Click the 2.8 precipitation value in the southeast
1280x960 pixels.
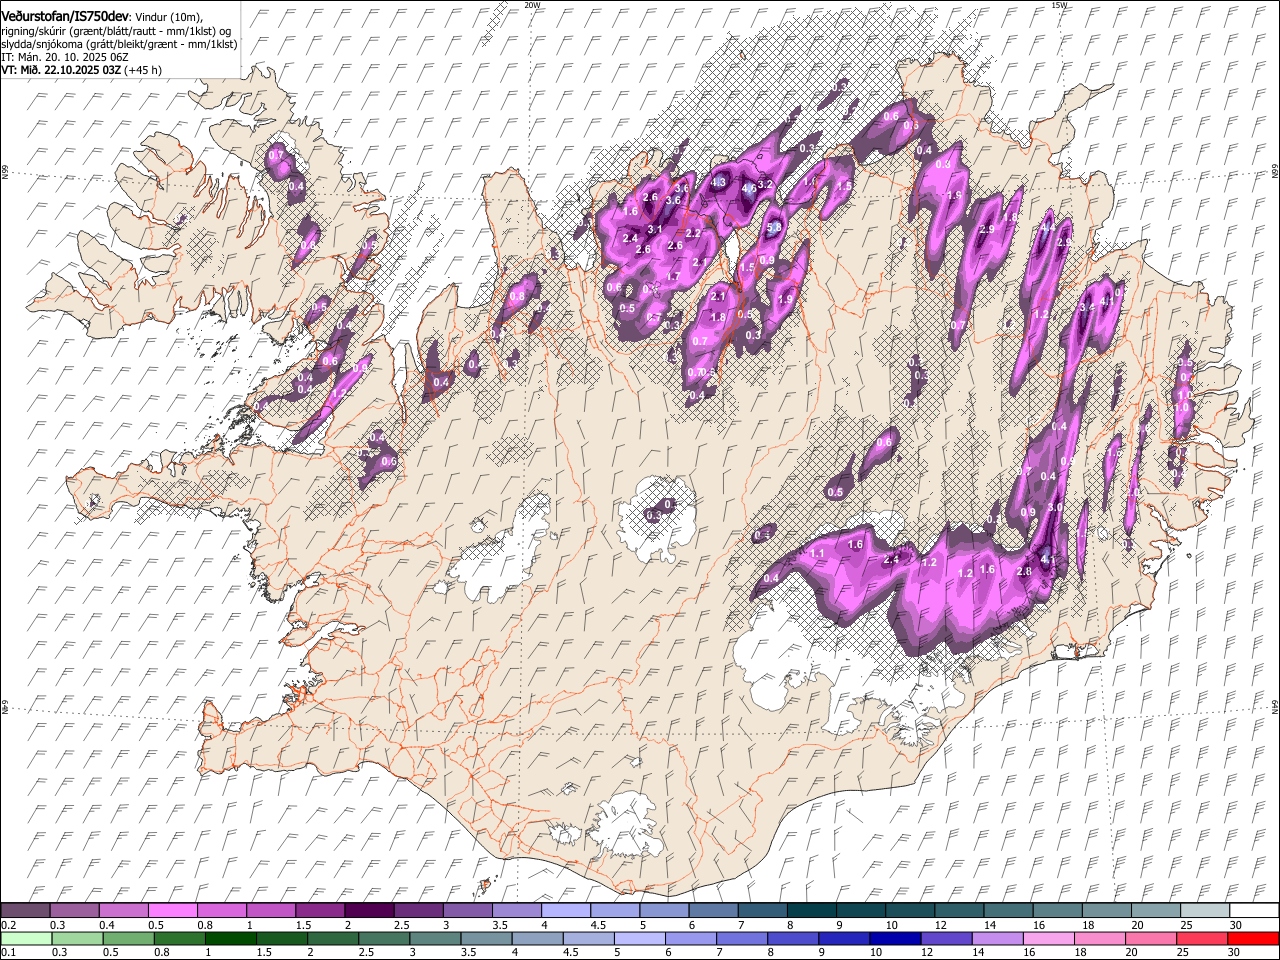coord(1024,571)
